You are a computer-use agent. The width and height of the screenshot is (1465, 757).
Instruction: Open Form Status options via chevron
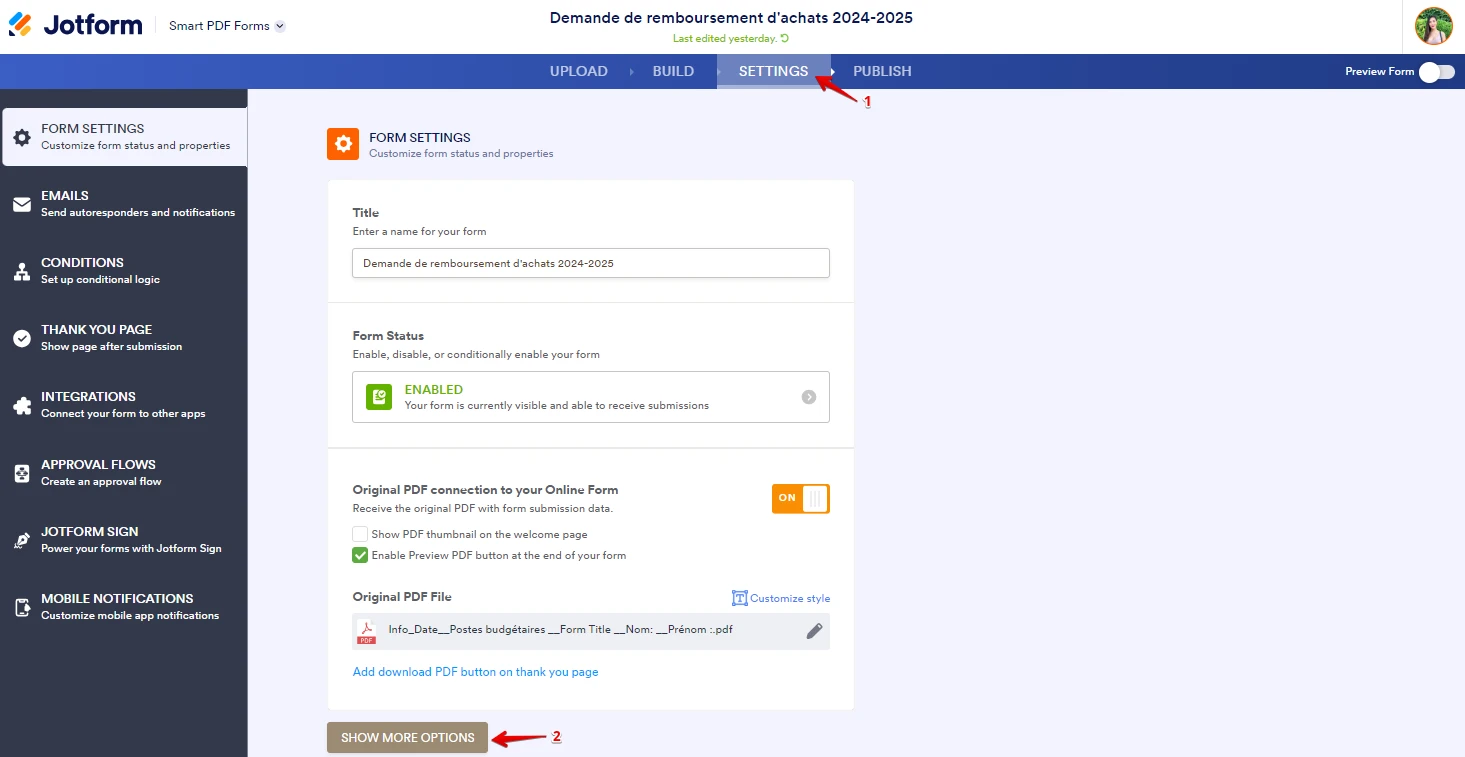809,396
